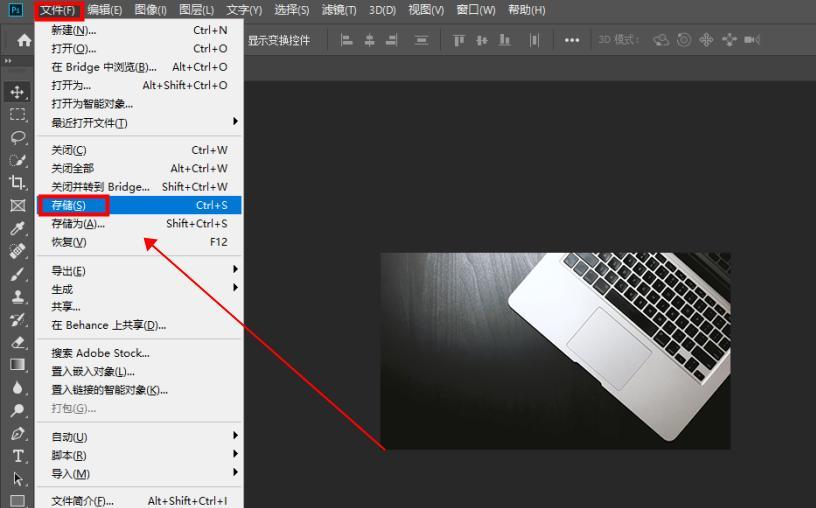Image resolution: width=816 pixels, height=508 pixels.
Task: Select the Path Selection tool
Action: click(x=17, y=479)
